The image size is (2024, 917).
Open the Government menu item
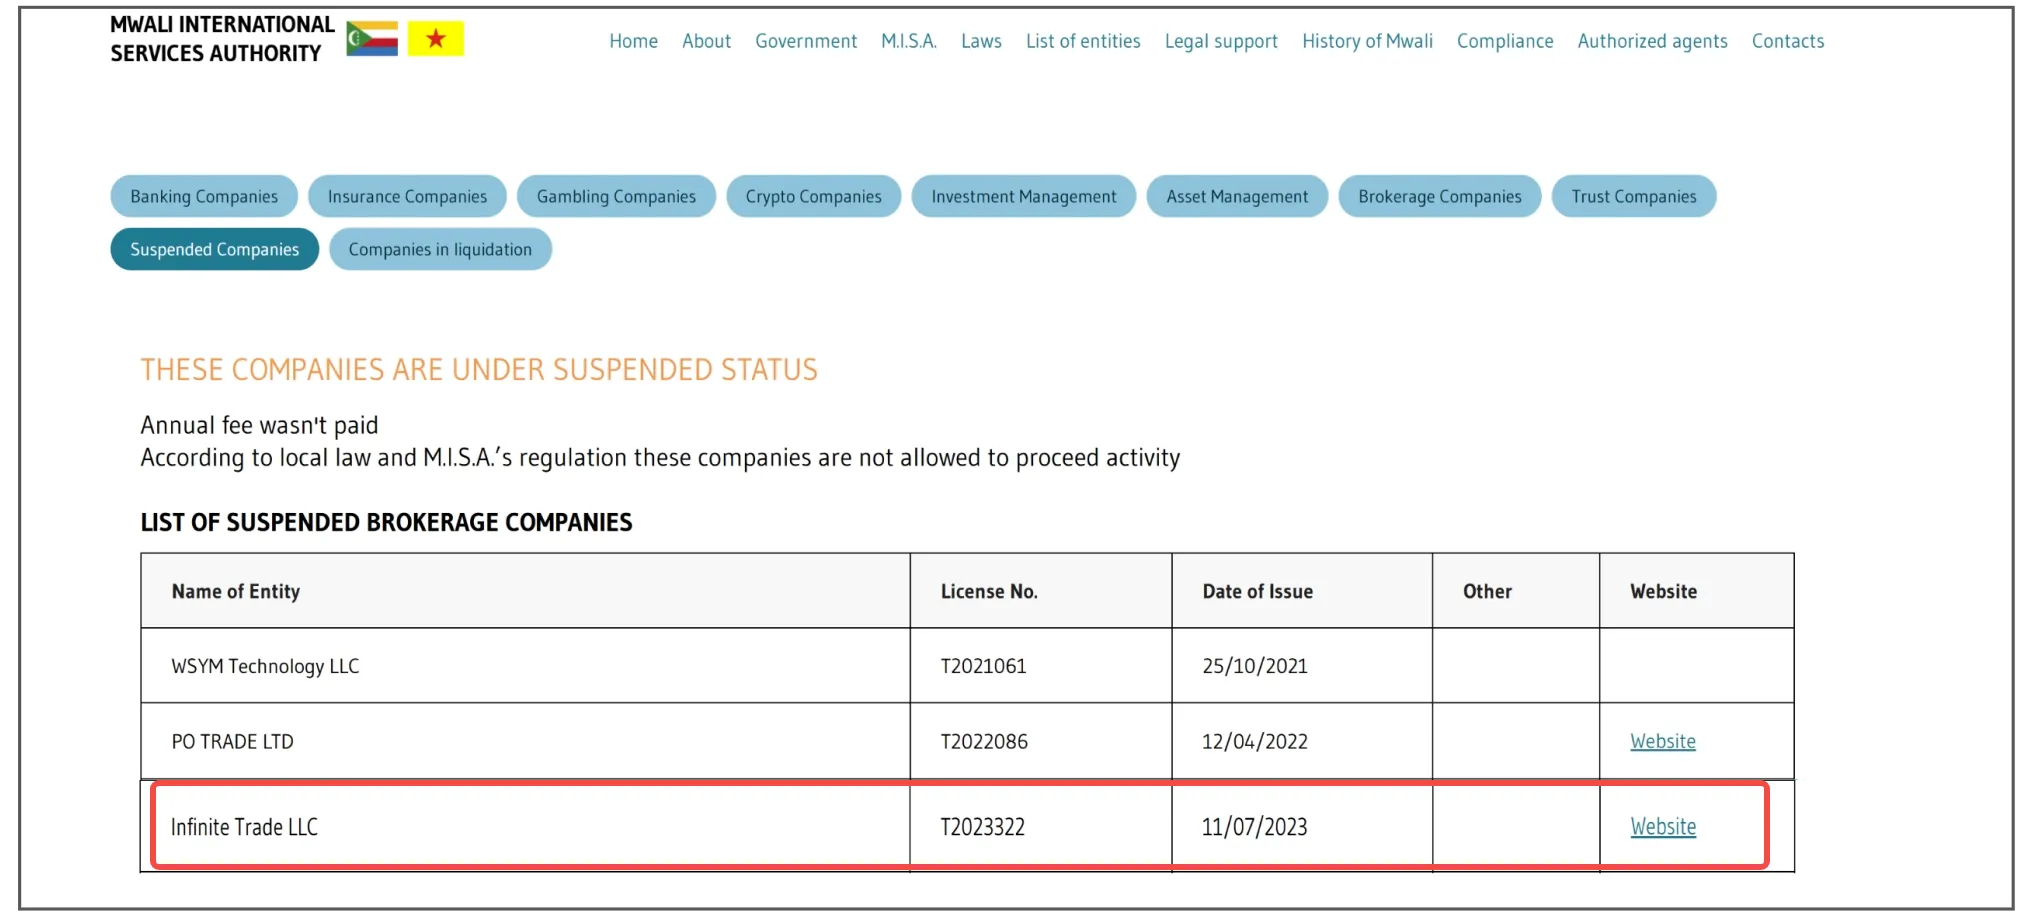806,41
